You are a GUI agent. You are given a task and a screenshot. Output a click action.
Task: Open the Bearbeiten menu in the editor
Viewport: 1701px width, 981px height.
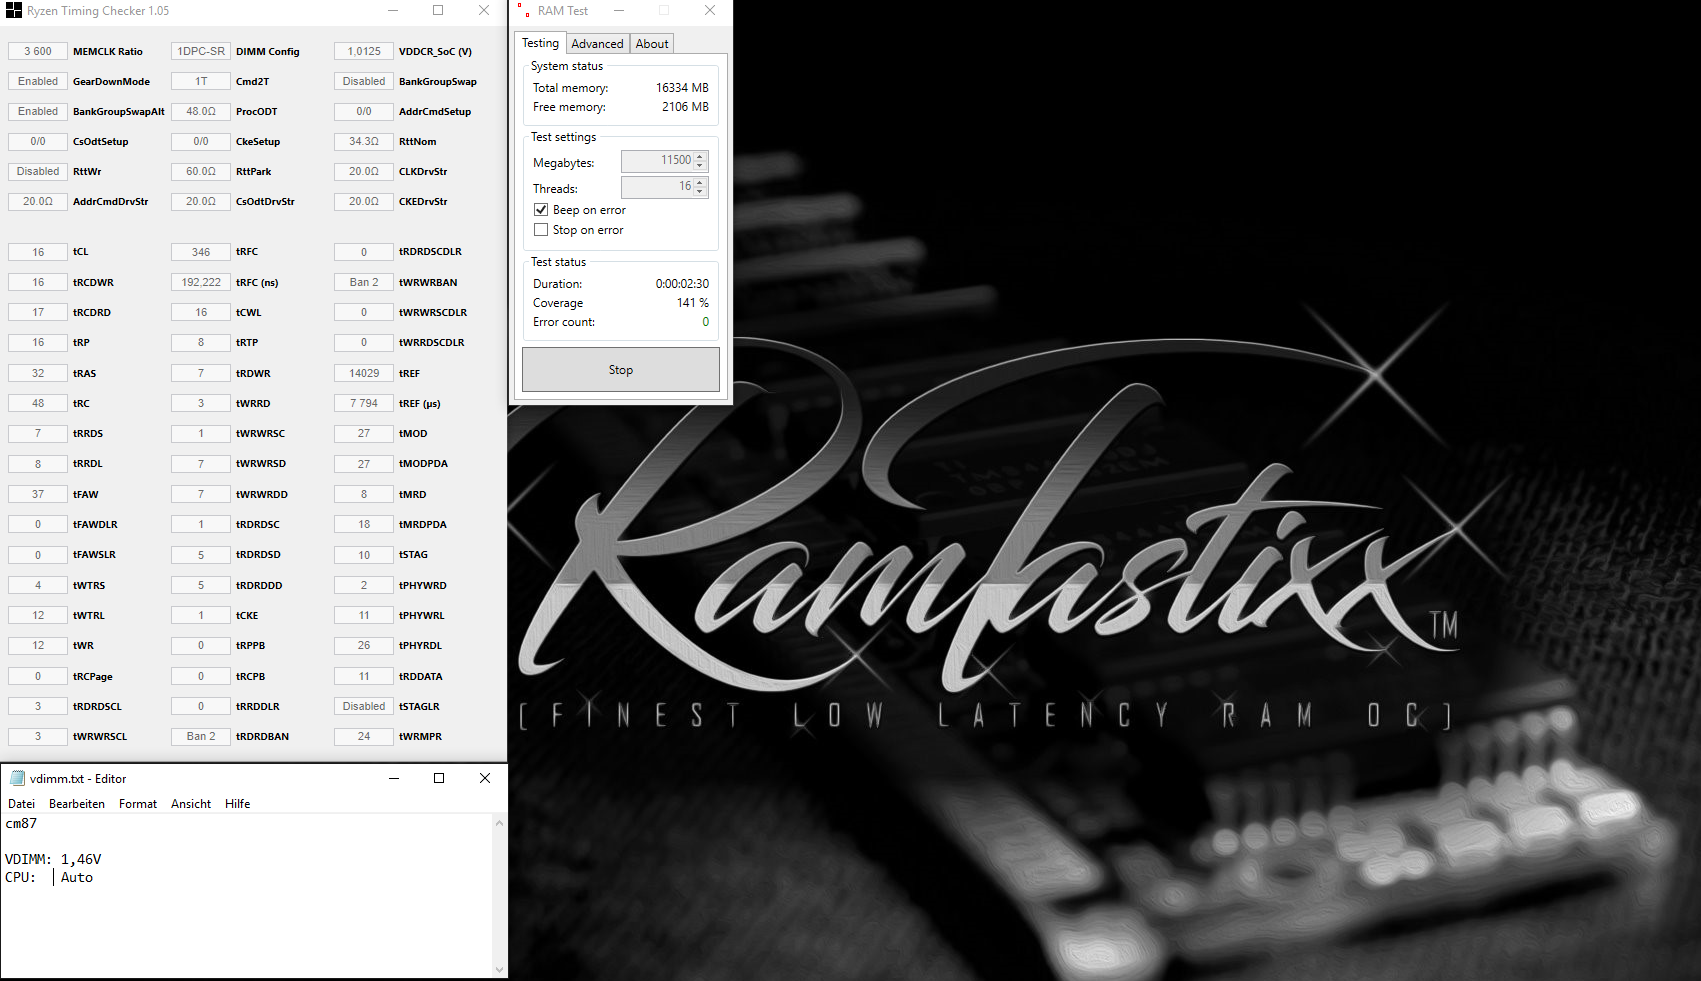[x=77, y=804]
